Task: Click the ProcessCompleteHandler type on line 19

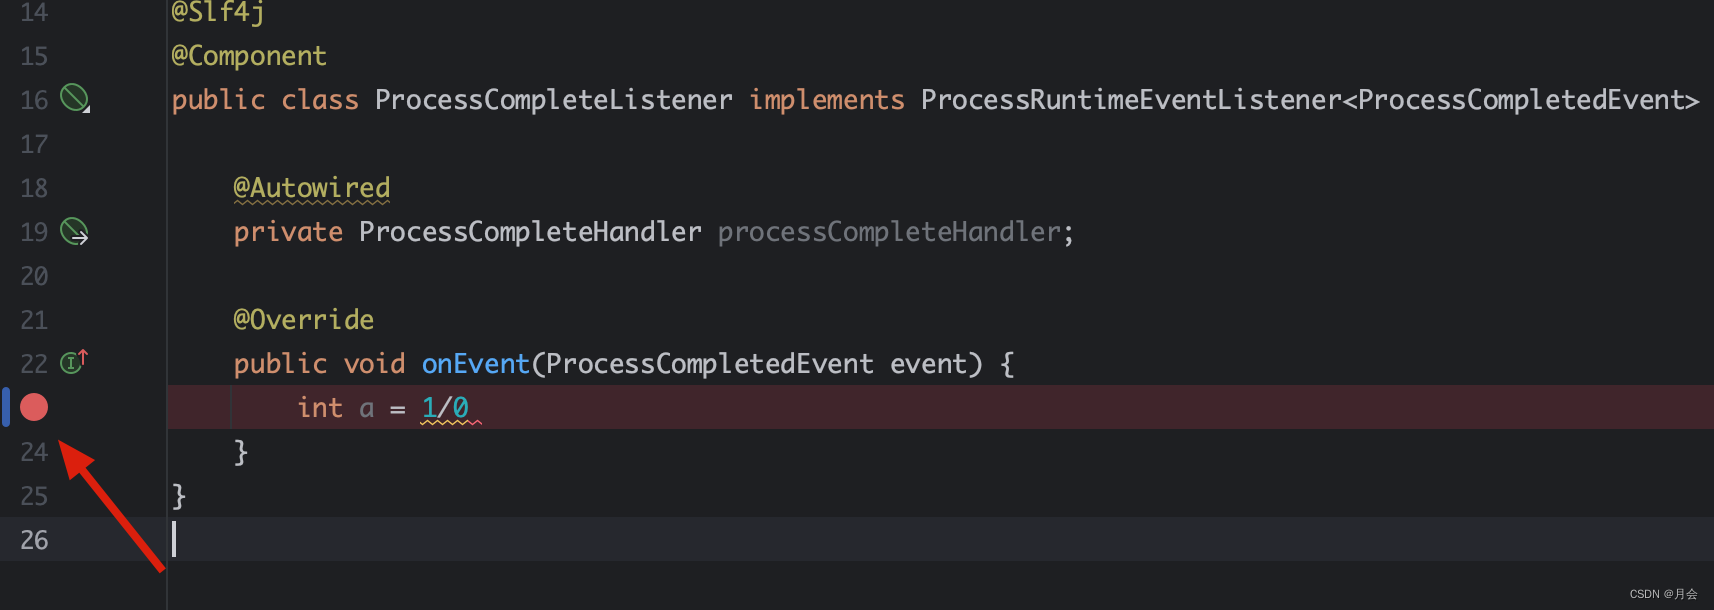Action: pyautogui.click(x=530, y=232)
